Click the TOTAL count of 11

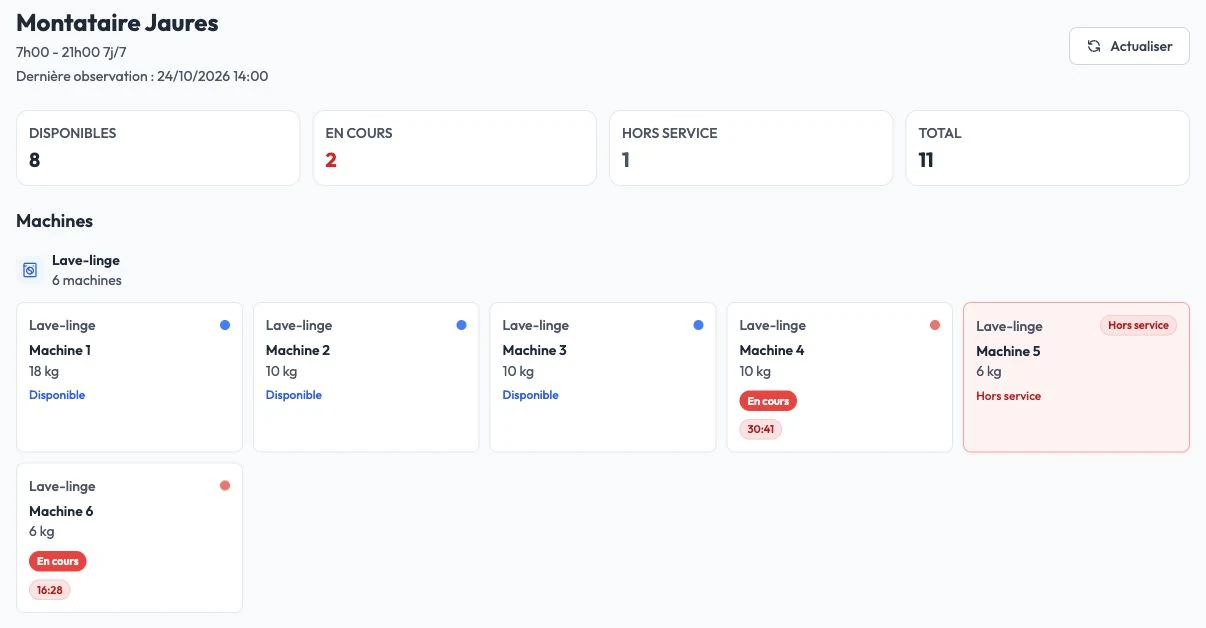[x=926, y=159]
